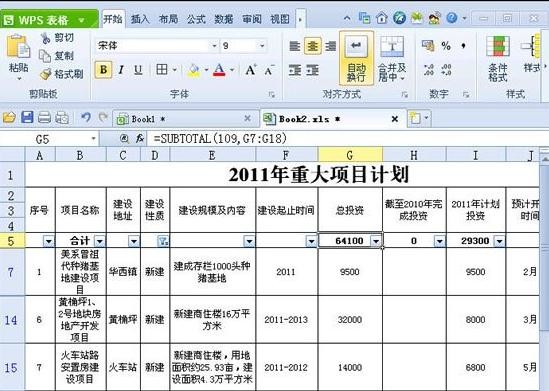This screenshot has width=549, height=391.
Task: Click the fx insert function icon
Action: pyautogui.click(x=140, y=139)
